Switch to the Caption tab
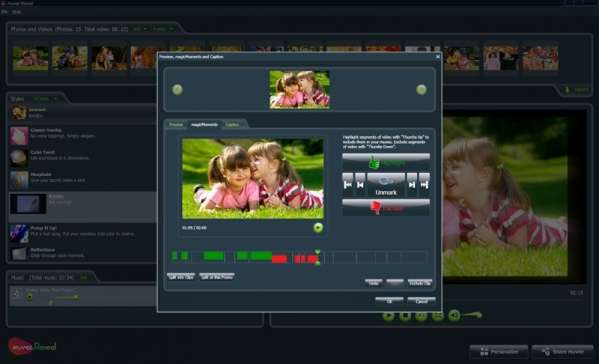 pos(232,125)
